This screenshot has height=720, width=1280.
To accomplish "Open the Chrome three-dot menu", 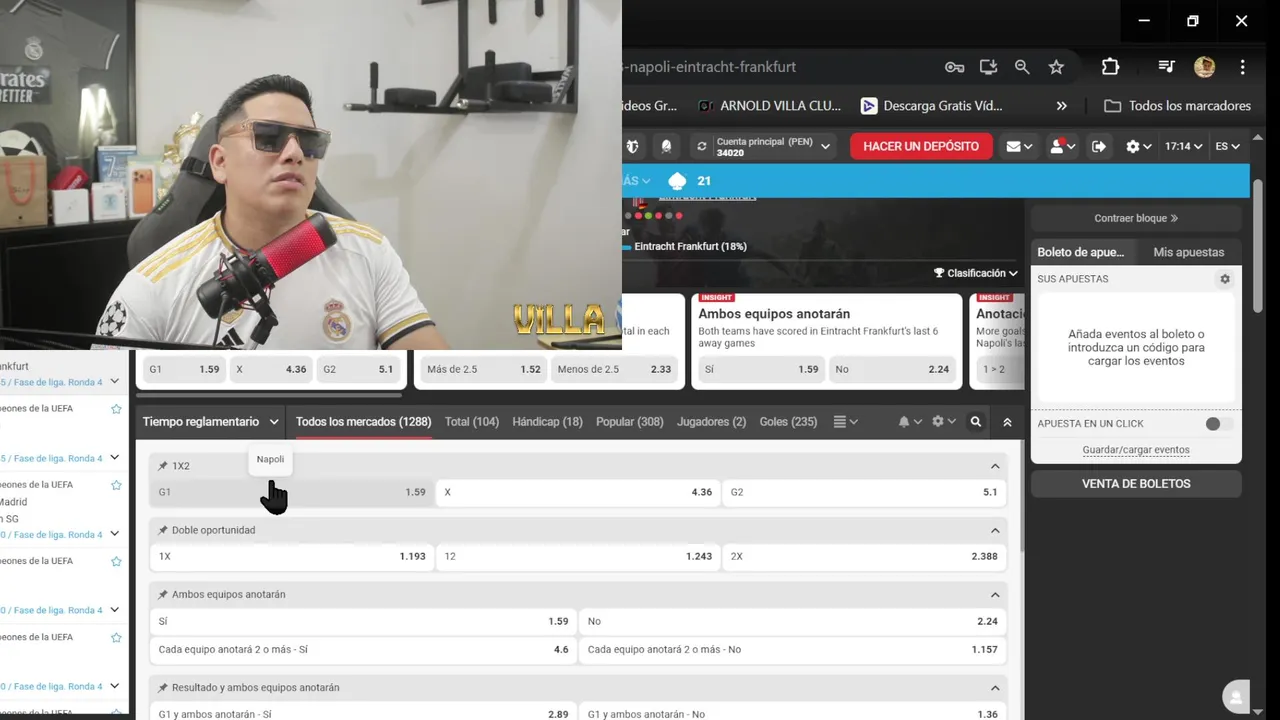I will coord(1242,67).
